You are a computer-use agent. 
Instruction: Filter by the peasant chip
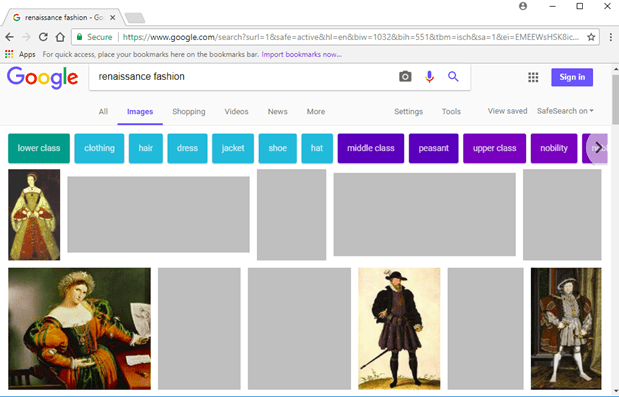point(433,148)
